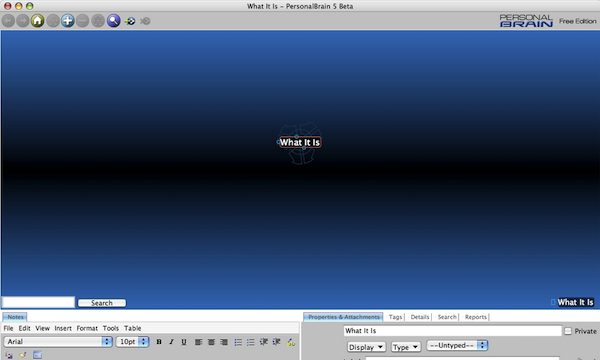Viewport: 600px width, 360px height.
Task: Open the magnifier search icon in toolbar
Action: click(113, 21)
